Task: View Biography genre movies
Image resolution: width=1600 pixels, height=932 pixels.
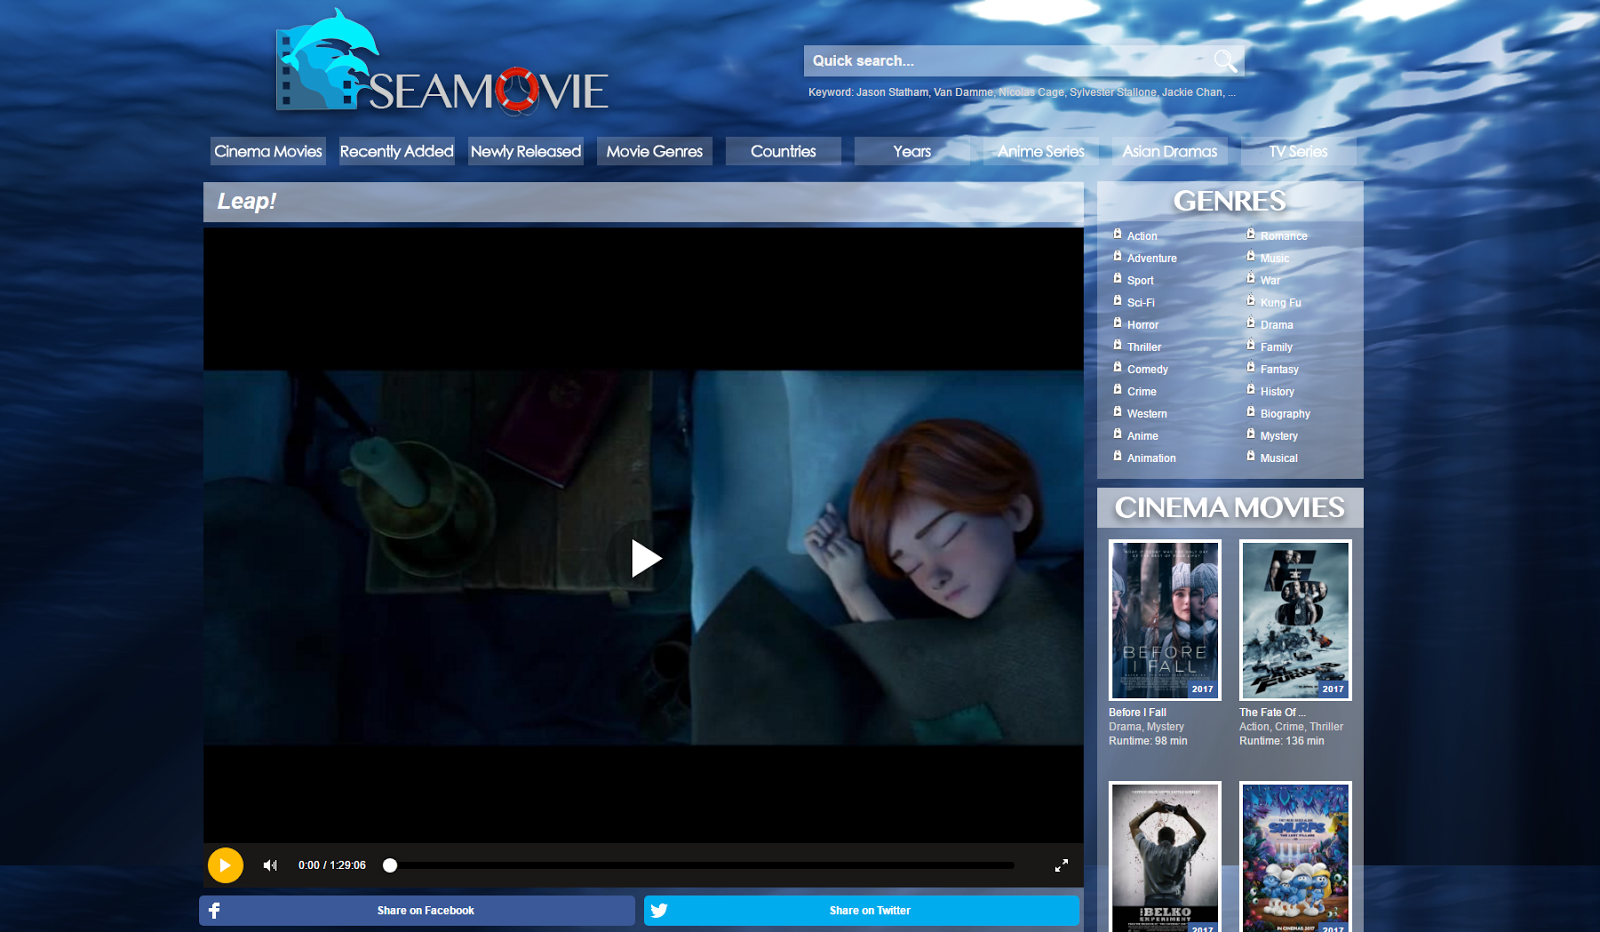Action: [x=1285, y=413]
